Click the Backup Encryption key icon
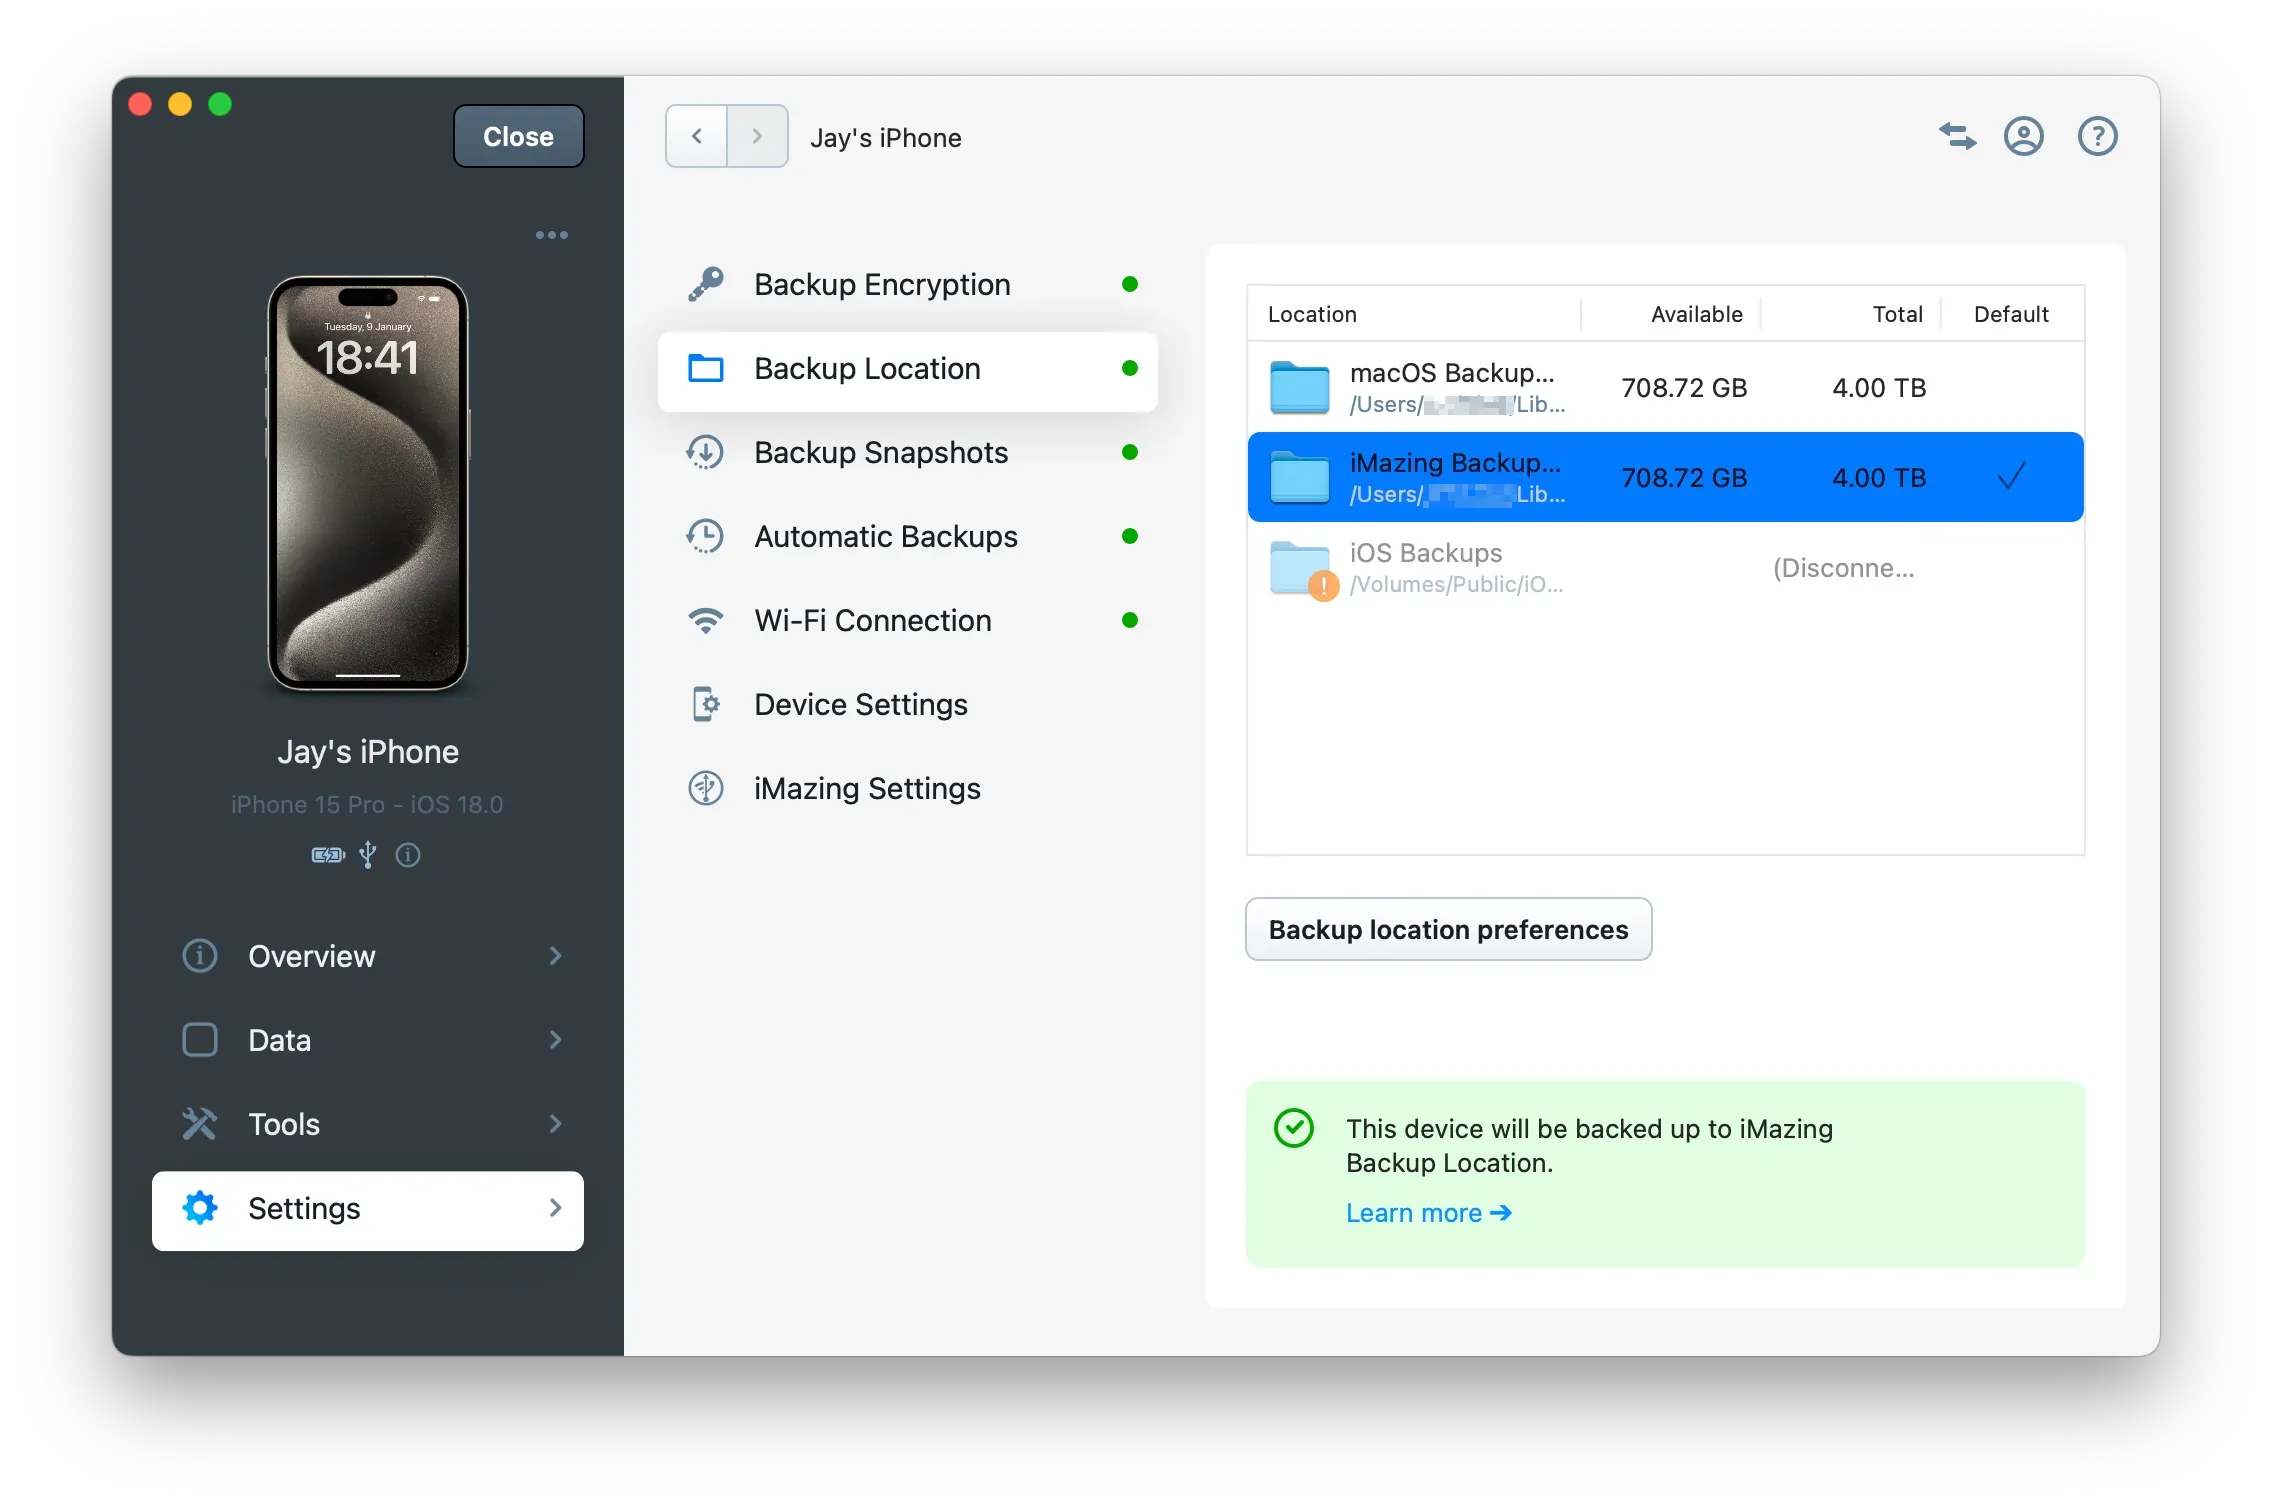 click(x=706, y=284)
